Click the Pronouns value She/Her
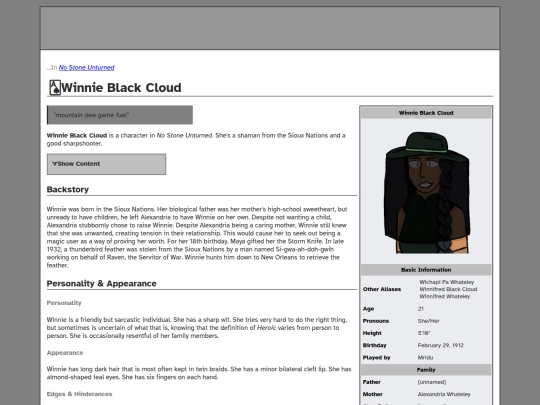Viewport: 540px width, 405px height. (428, 321)
